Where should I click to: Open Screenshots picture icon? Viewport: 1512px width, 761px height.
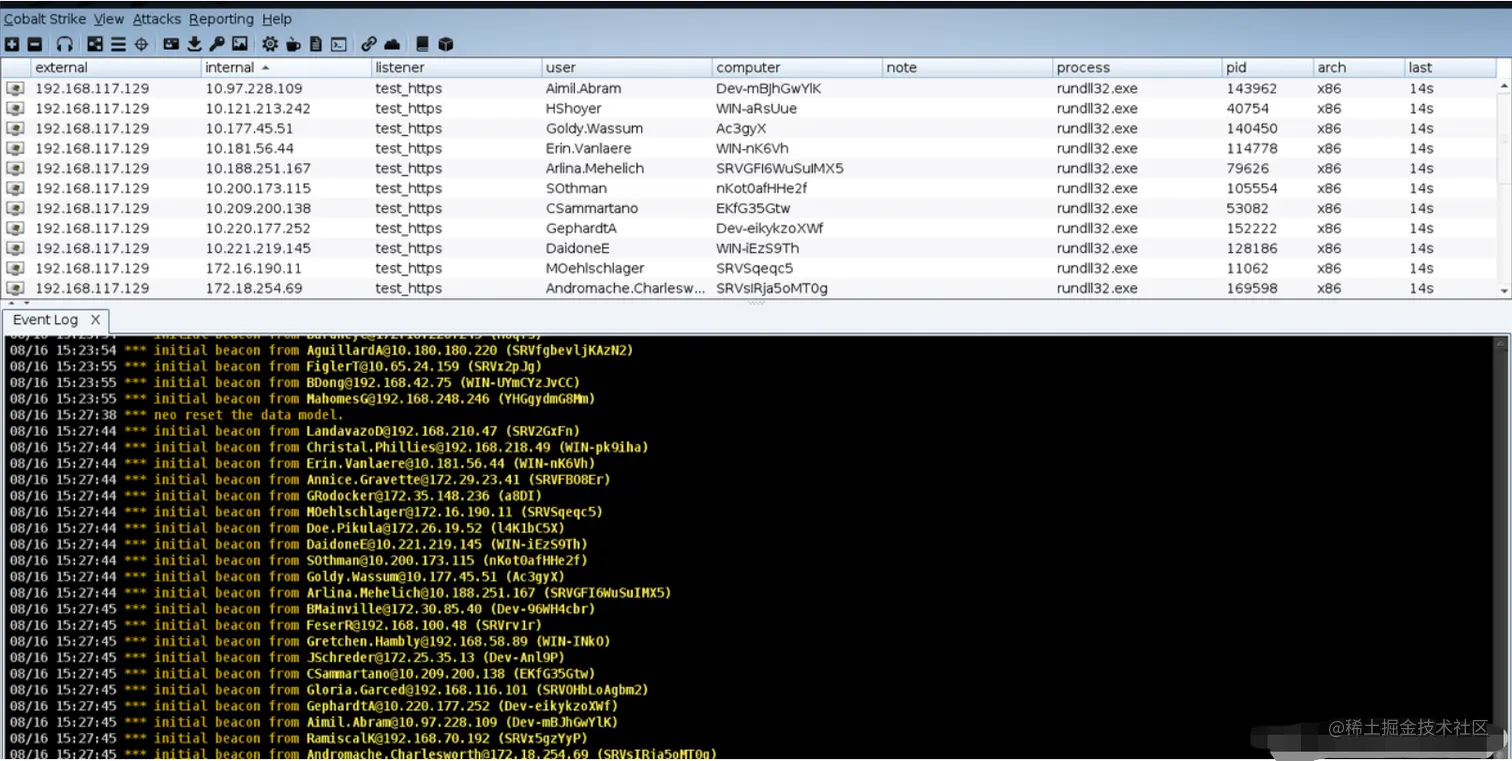pos(240,44)
